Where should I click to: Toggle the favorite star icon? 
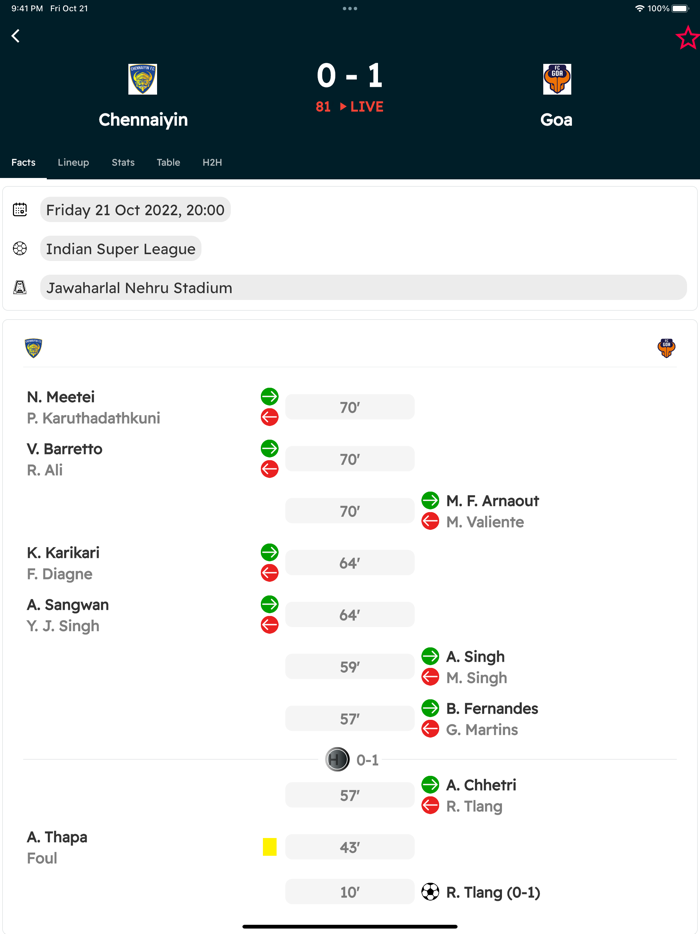[687, 38]
